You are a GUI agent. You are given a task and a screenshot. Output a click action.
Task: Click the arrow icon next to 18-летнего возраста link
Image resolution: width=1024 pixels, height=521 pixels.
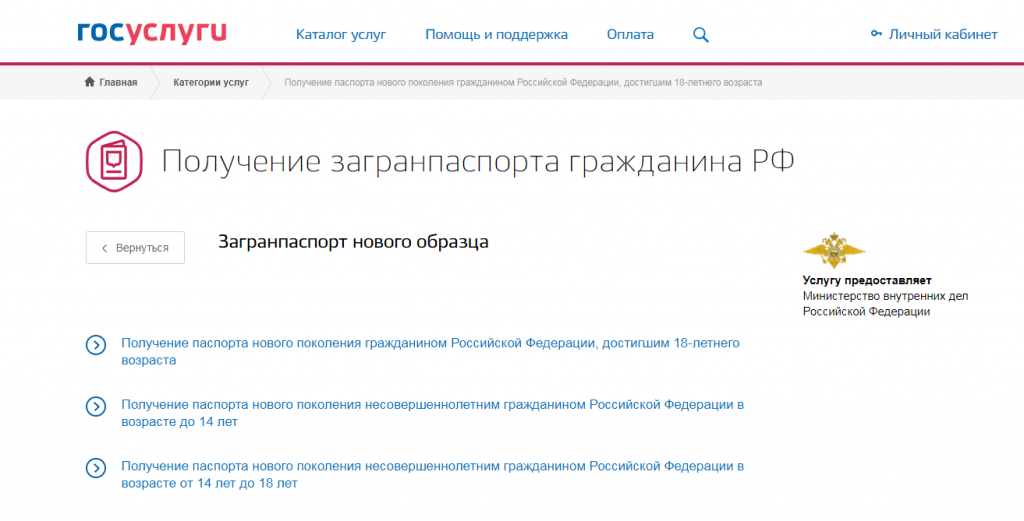(96, 345)
